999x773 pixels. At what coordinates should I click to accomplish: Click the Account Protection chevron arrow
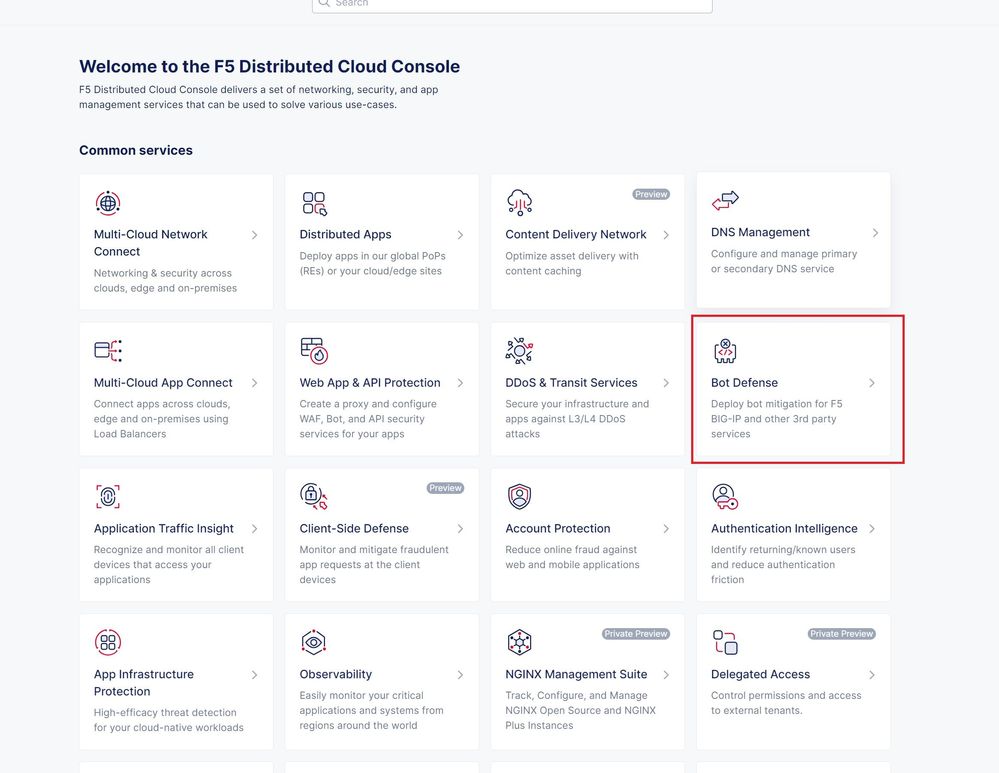pyautogui.click(x=666, y=529)
